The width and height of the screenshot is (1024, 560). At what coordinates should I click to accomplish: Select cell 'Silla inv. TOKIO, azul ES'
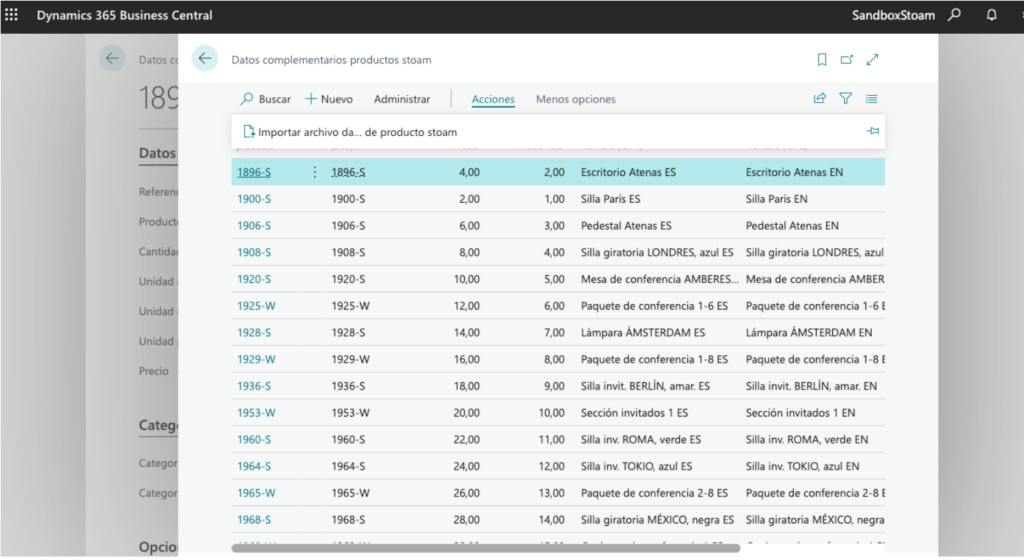point(636,467)
